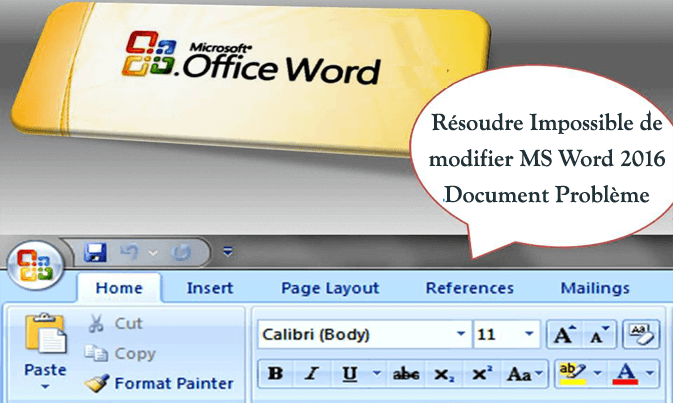
Task: Click the Shrink Font icon
Action: [599, 334]
